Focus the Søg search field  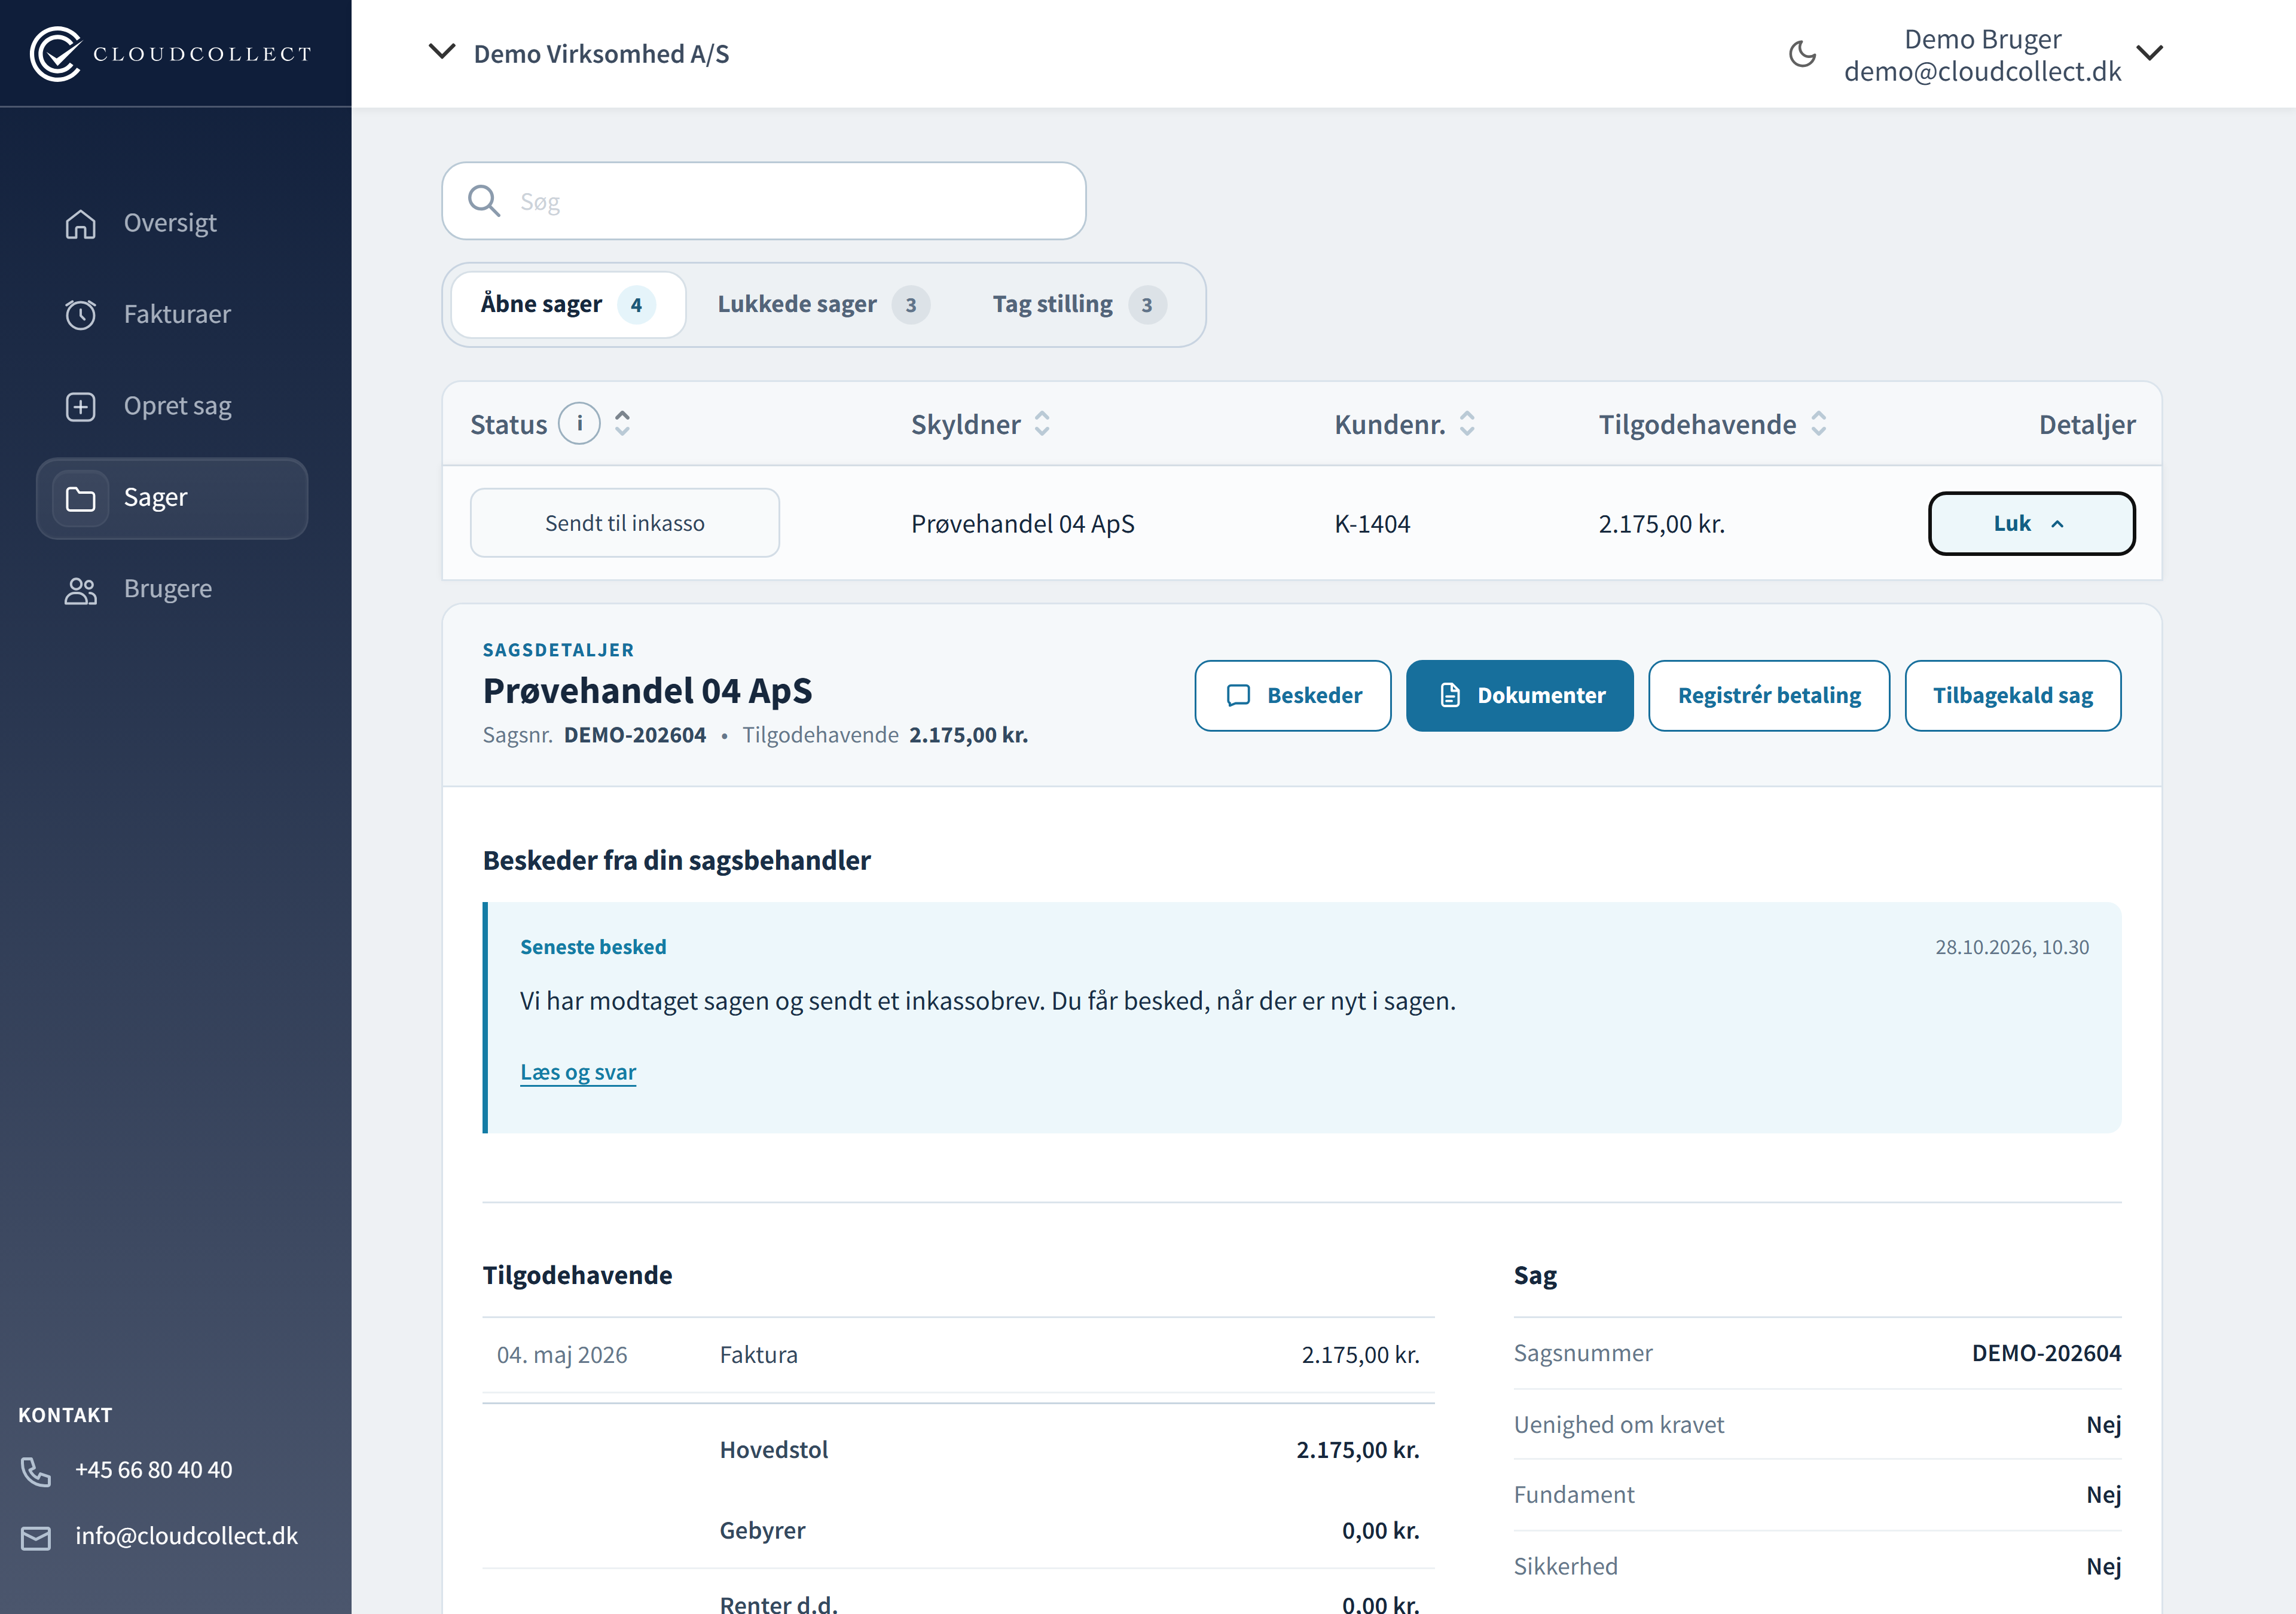coord(764,201)
